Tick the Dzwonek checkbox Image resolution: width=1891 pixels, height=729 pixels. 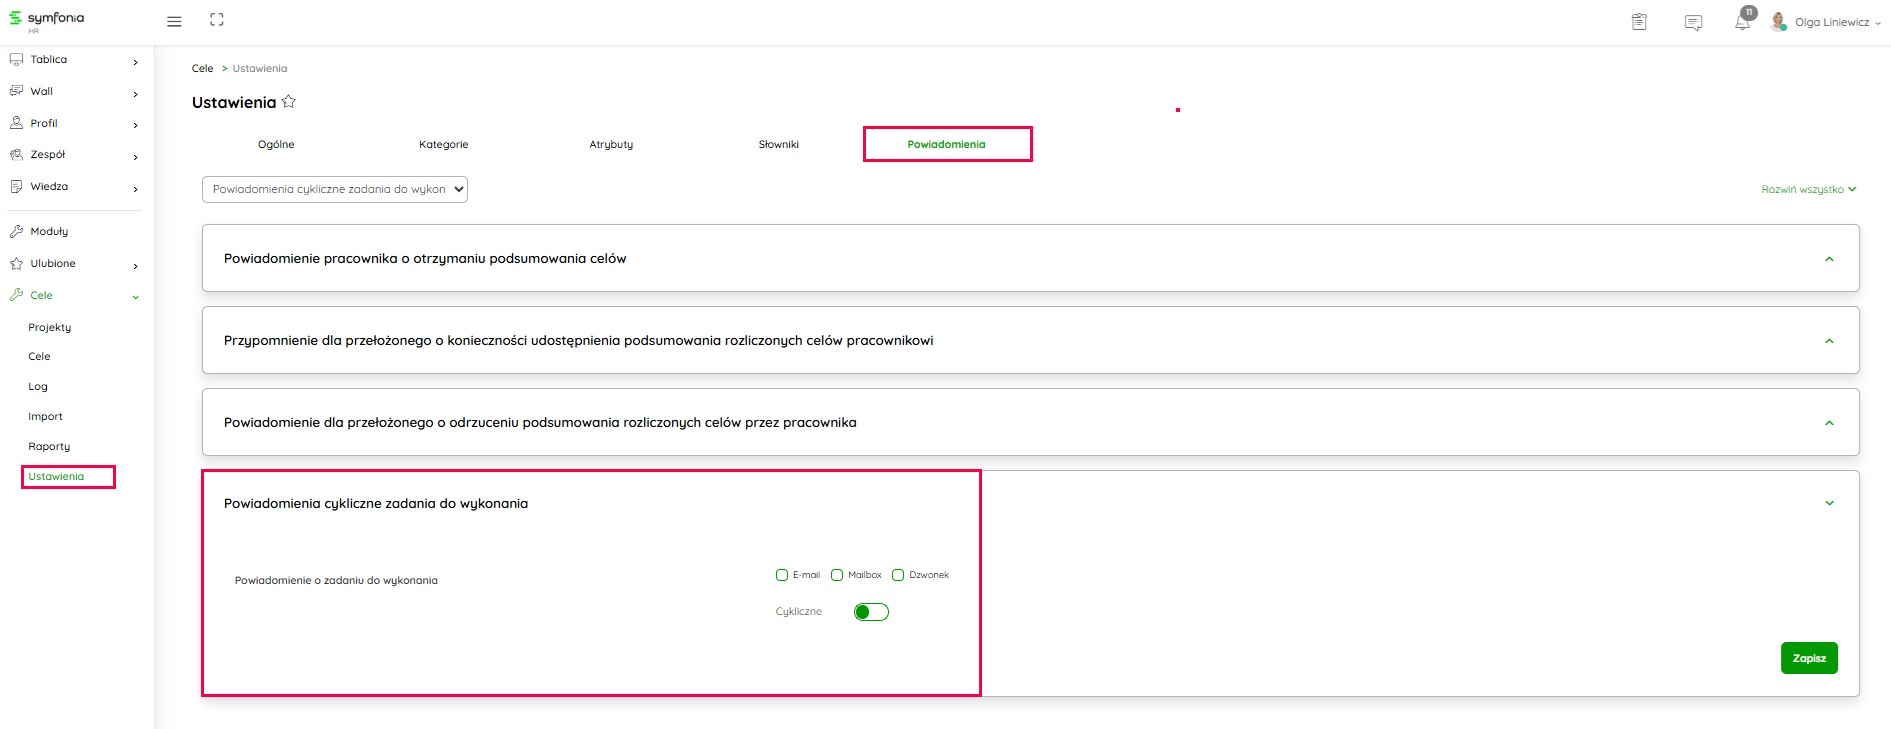[898, 575]
